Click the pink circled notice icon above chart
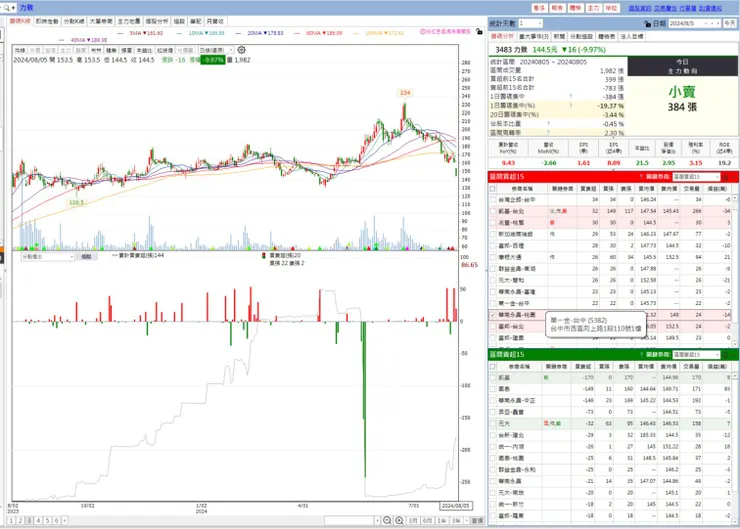 [x=423, y=31]
